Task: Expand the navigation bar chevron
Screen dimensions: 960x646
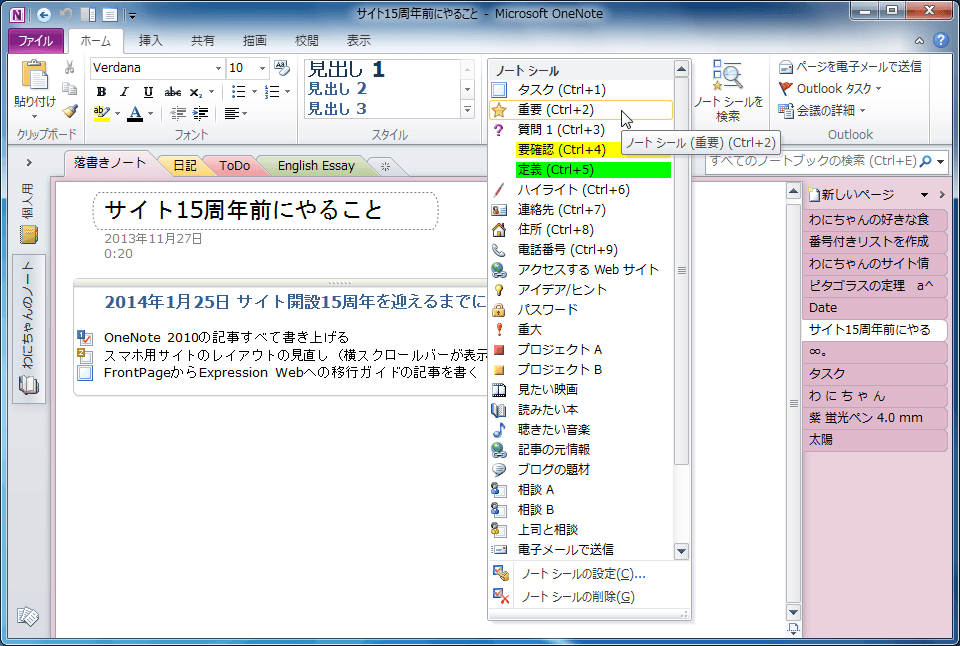Action: [29, 163]
